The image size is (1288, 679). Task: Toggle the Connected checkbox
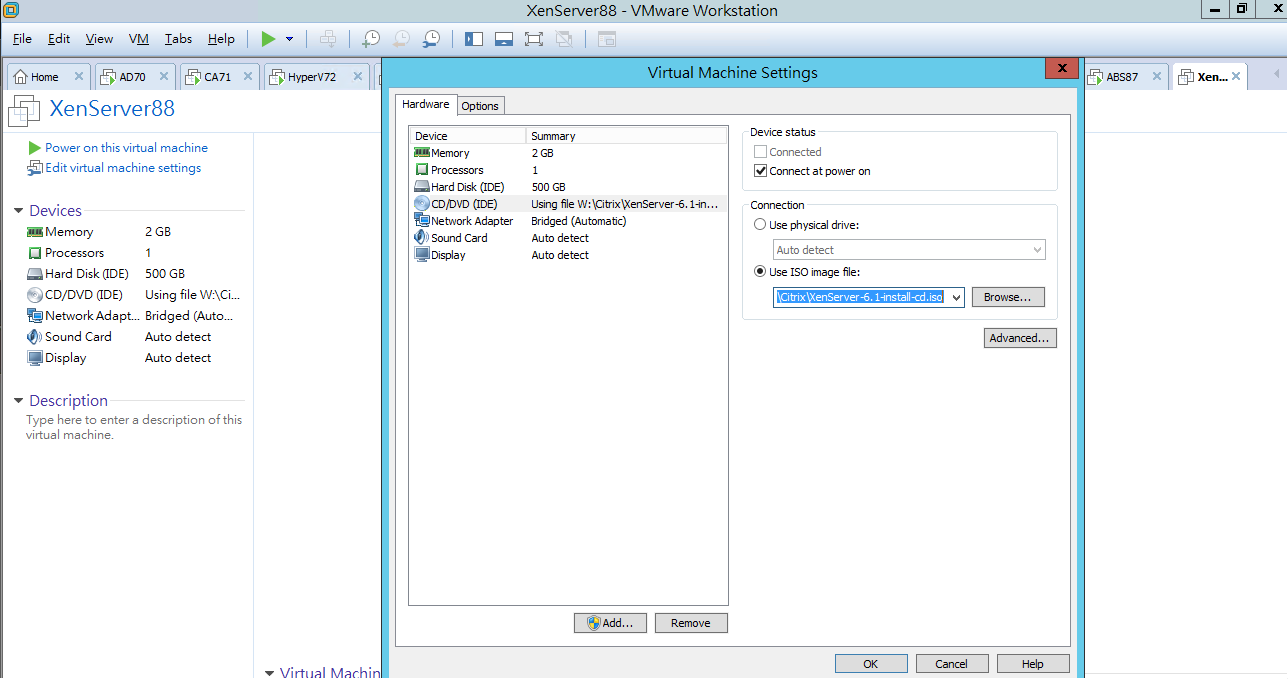coord(761,152)
